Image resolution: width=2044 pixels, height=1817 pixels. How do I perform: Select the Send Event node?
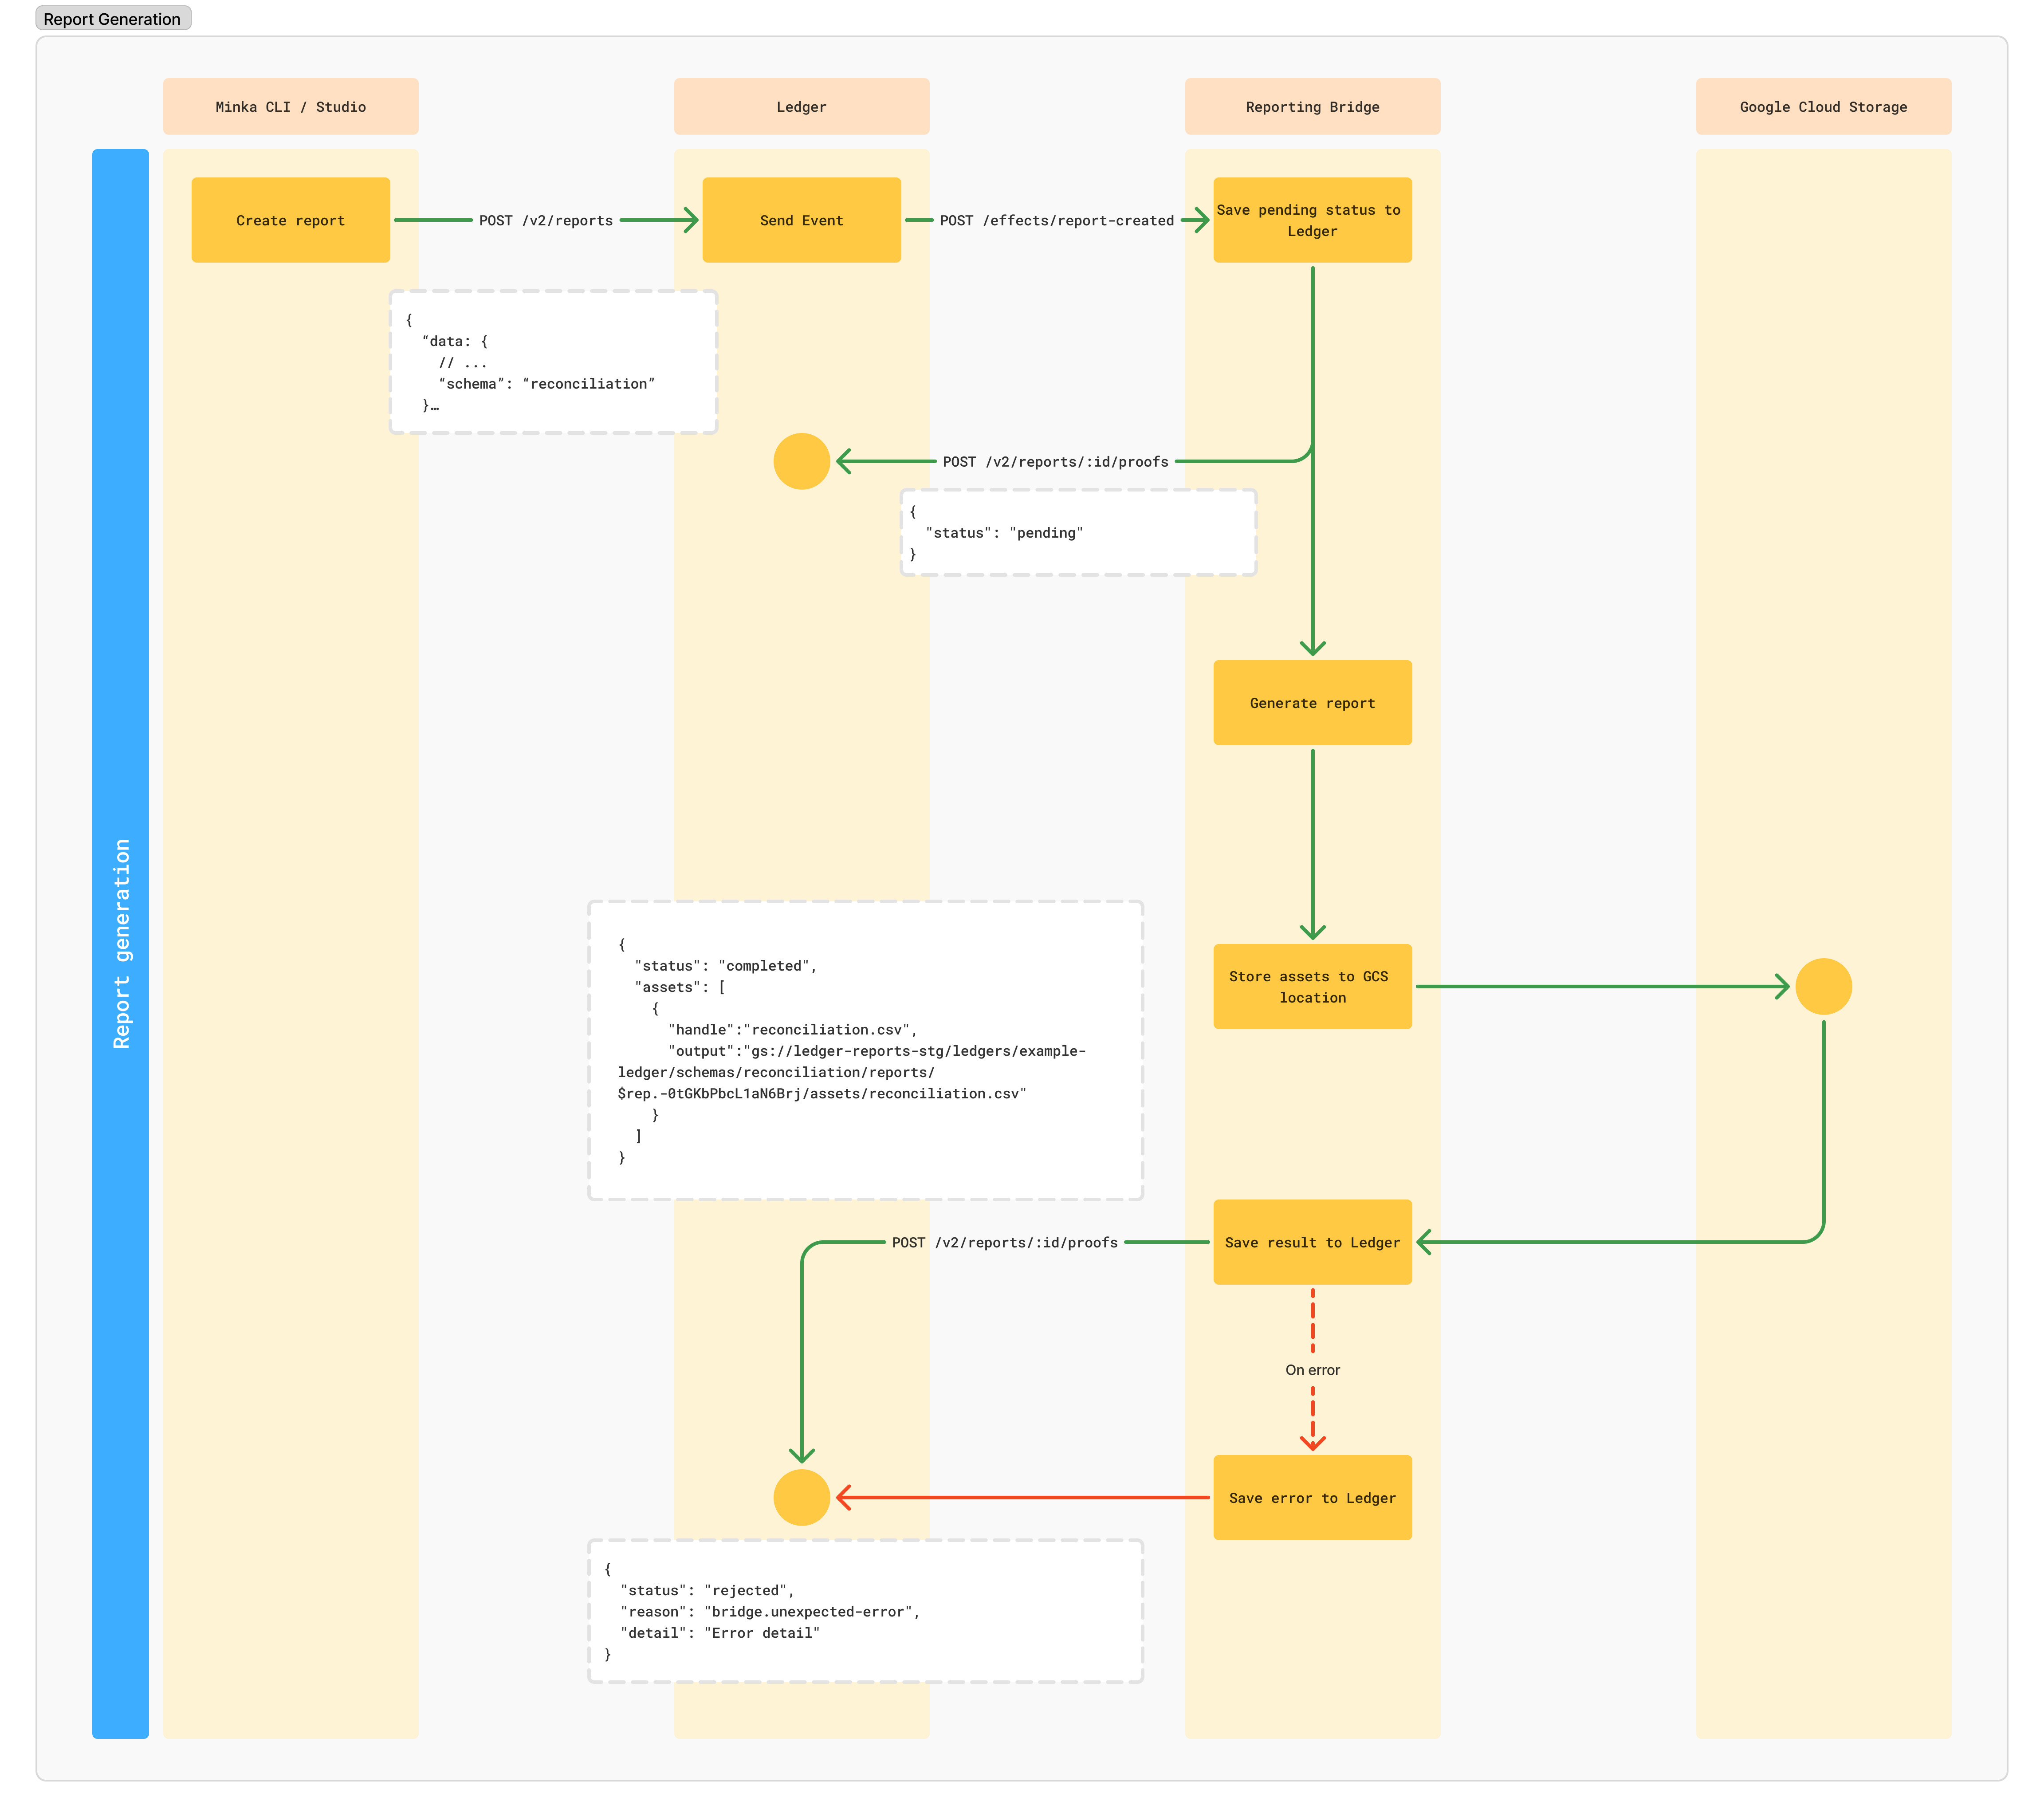click(x=801, y=220)
